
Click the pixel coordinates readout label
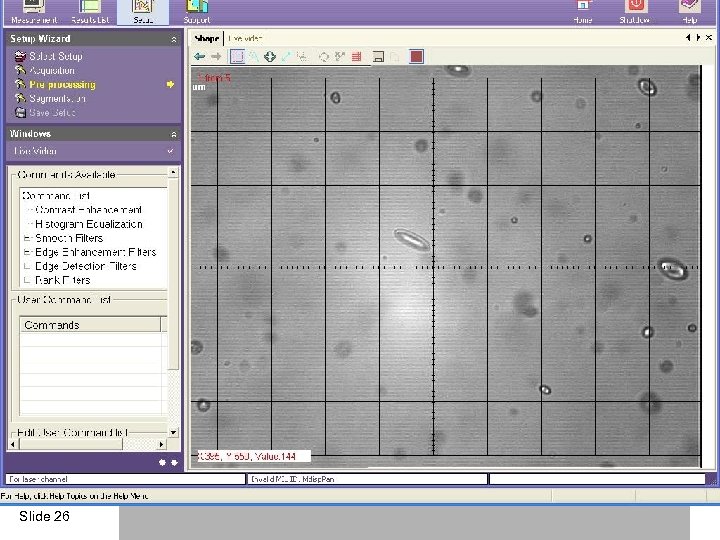254,456
